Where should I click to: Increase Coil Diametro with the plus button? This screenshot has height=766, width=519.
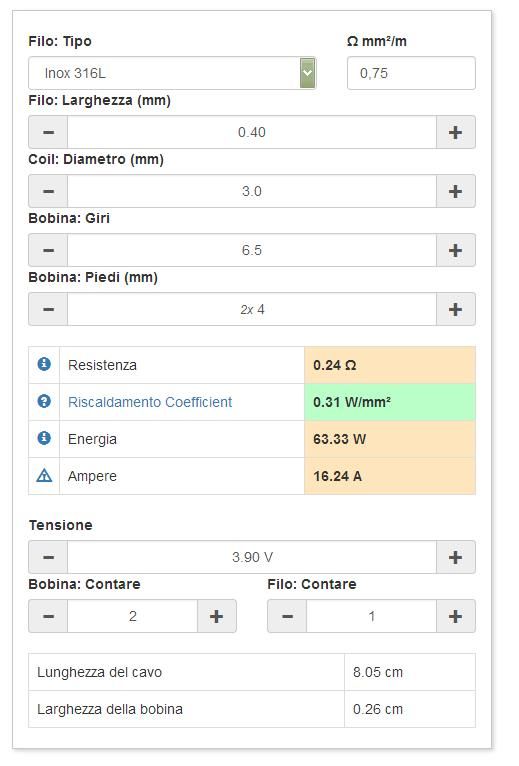[x=455, y=191]
